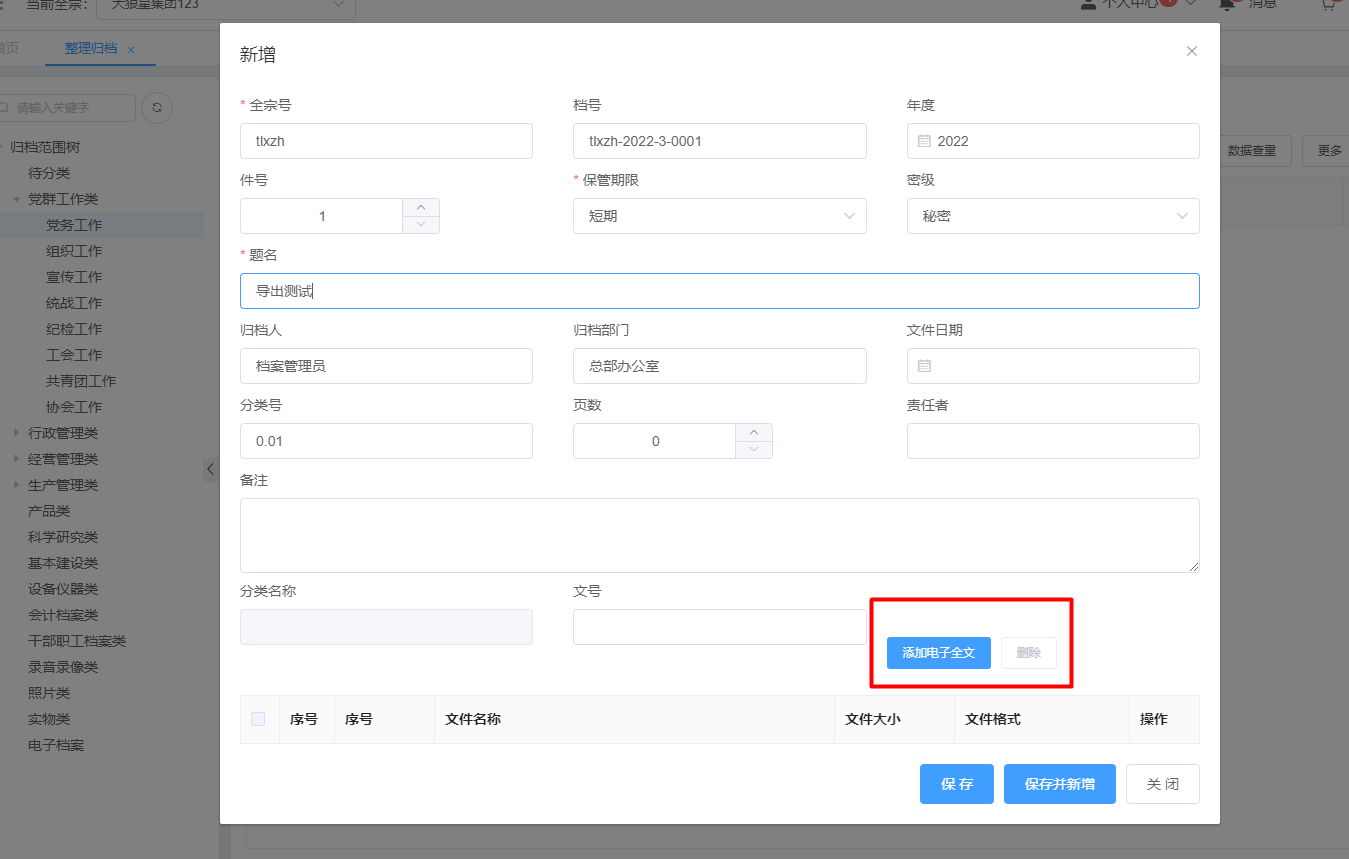
Task: Close the 整理归档 tab with its x
Action: pos(131,49)
